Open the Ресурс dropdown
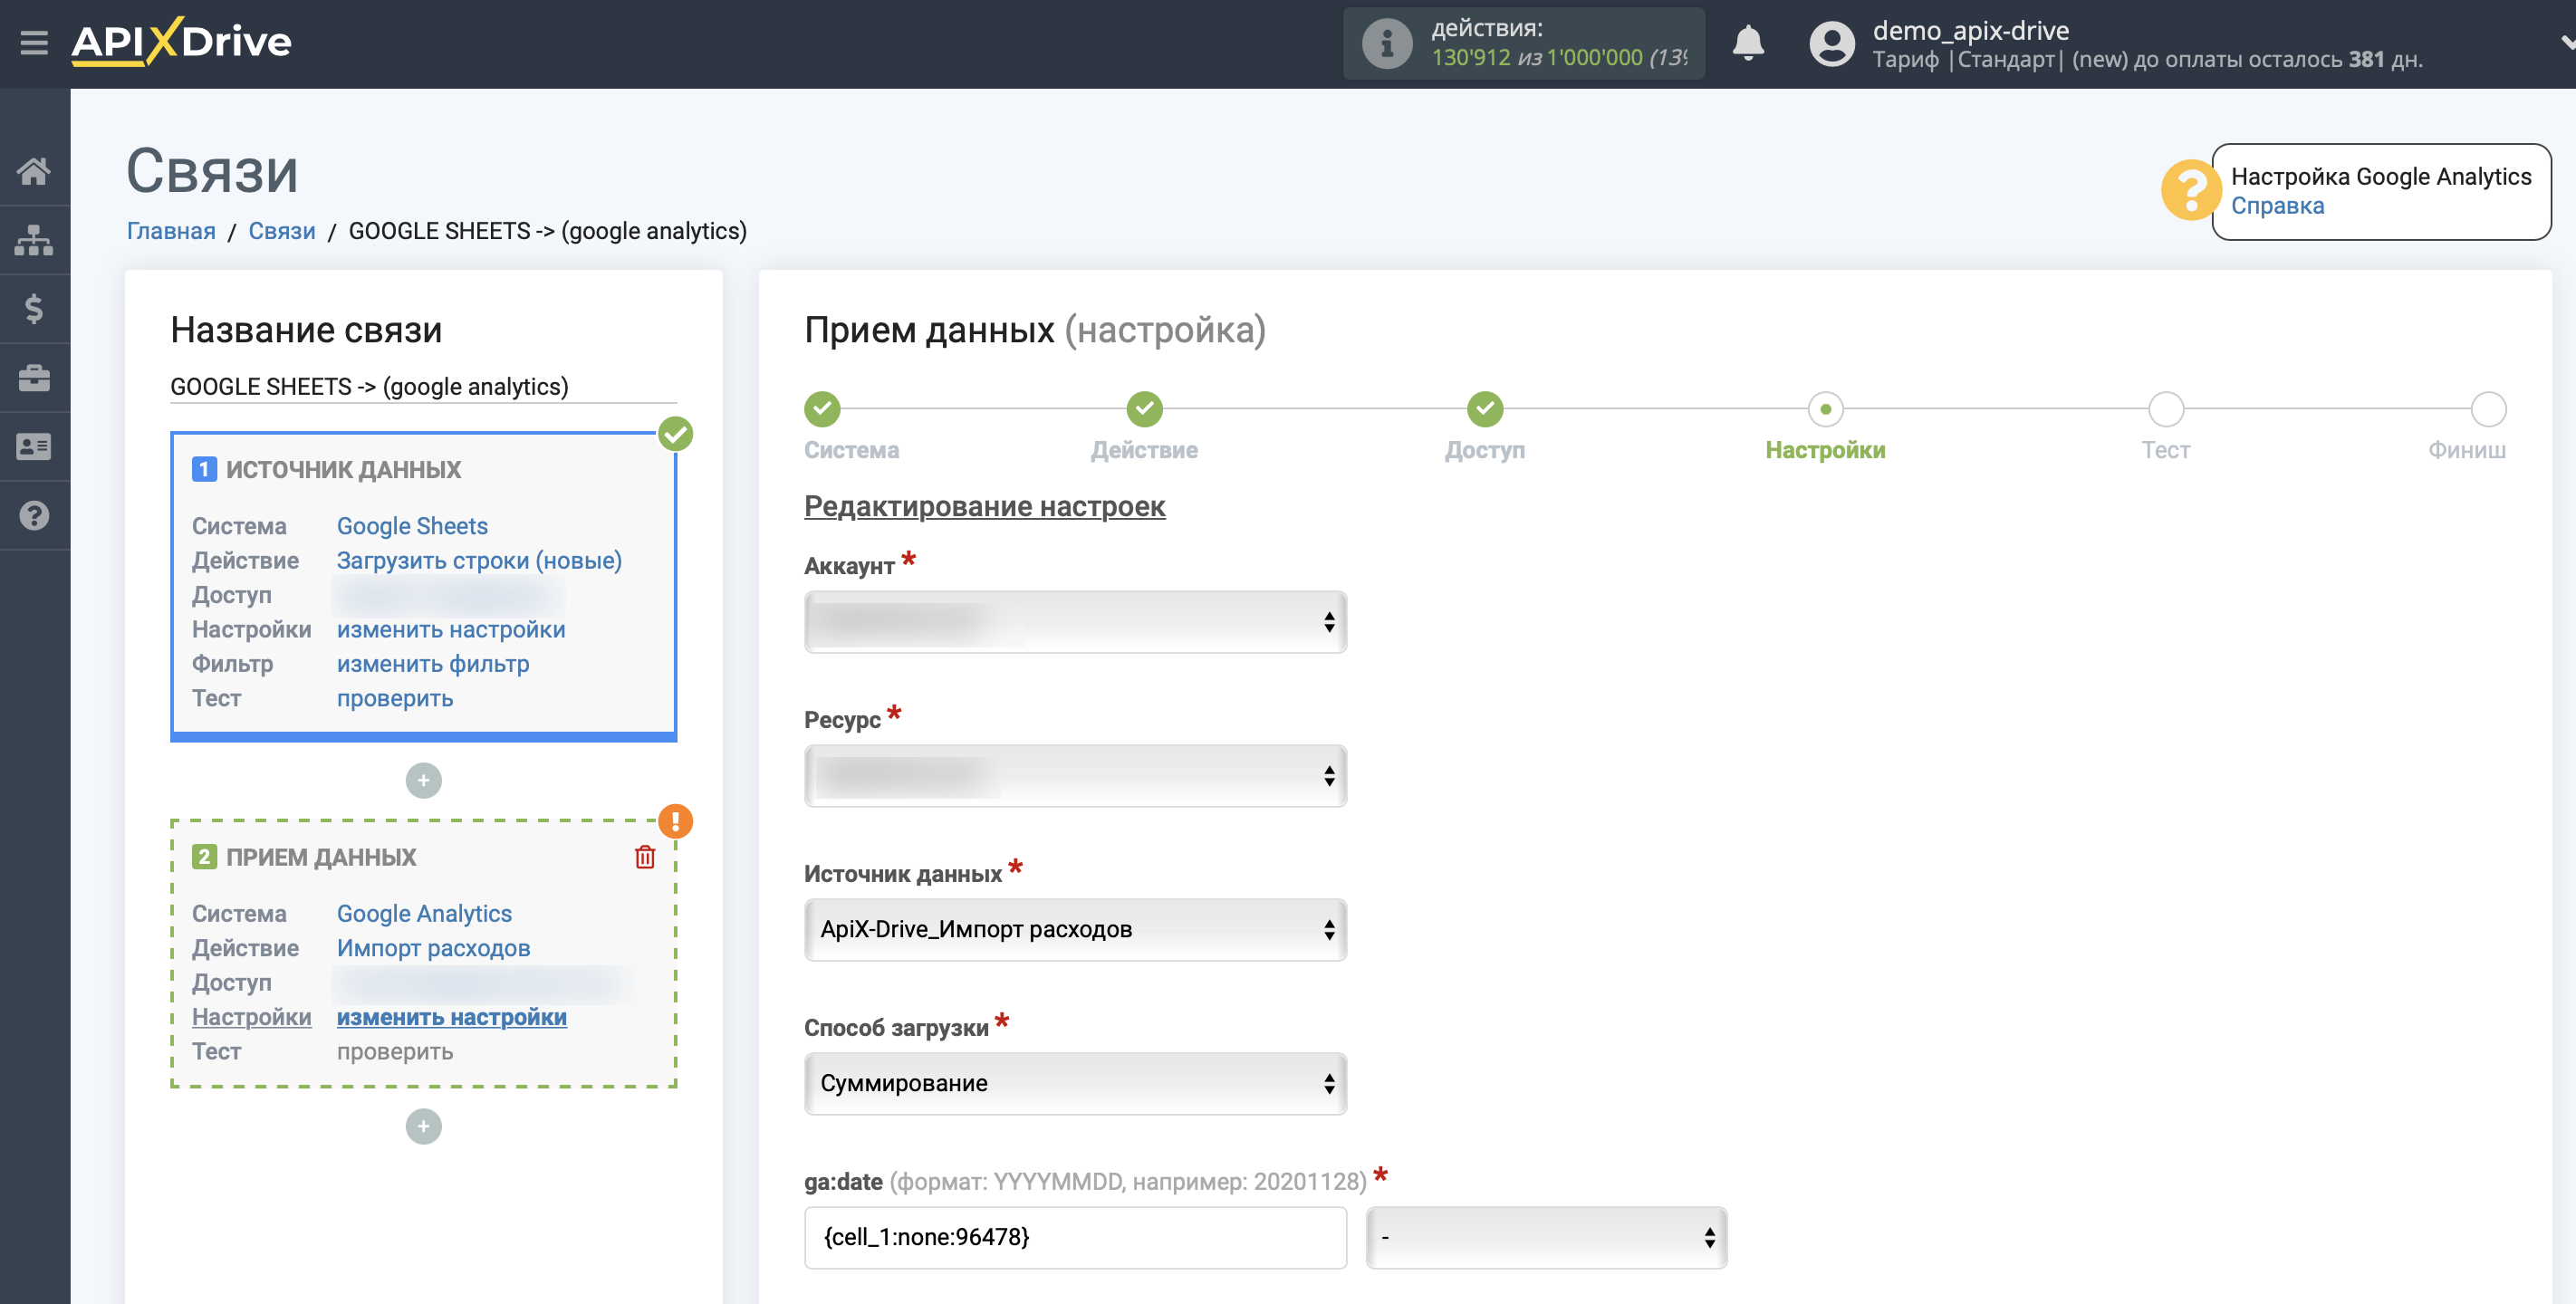The height and width of the screenshot is (1304, 2576). [1075, 776]
